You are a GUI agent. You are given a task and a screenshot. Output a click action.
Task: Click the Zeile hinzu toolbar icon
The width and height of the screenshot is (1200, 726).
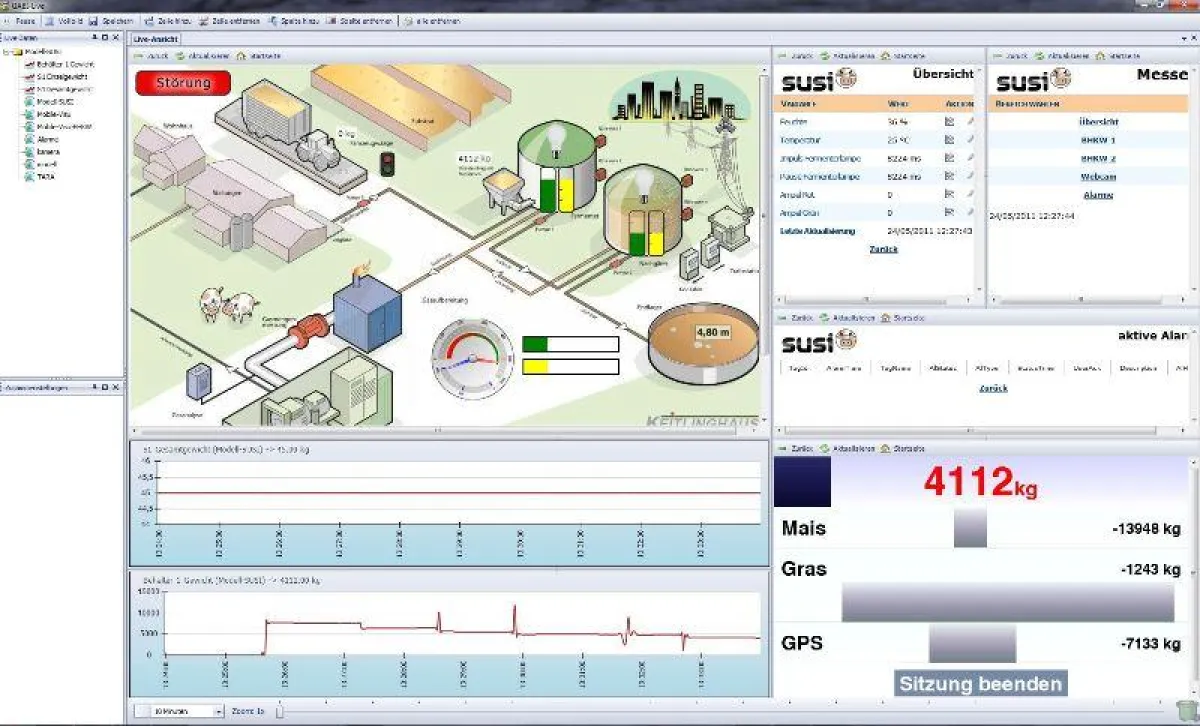point(149,21)
